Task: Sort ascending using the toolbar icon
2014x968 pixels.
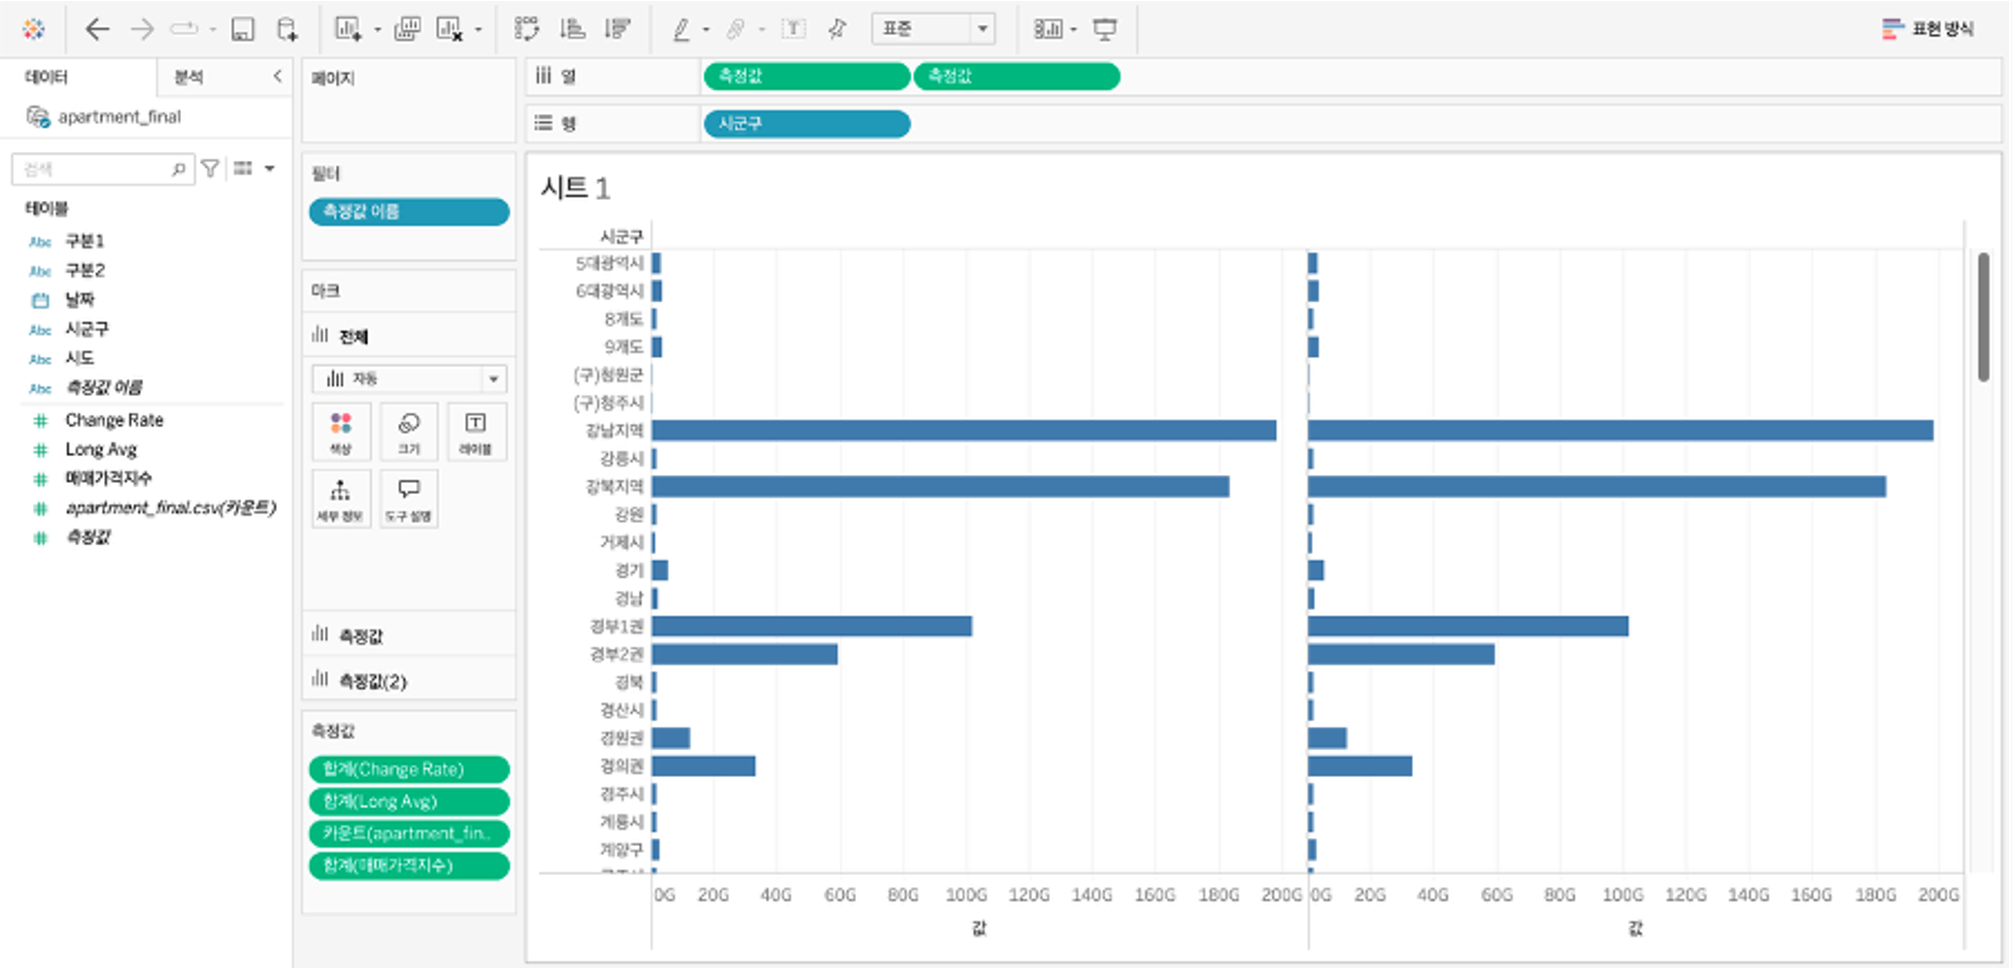Action: tap(573, 29)
